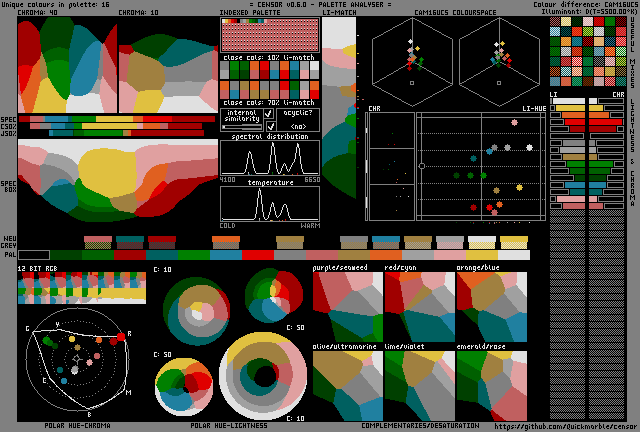Click the temperature cold-warm graph
Screen dimensions: 640x432
270,204
